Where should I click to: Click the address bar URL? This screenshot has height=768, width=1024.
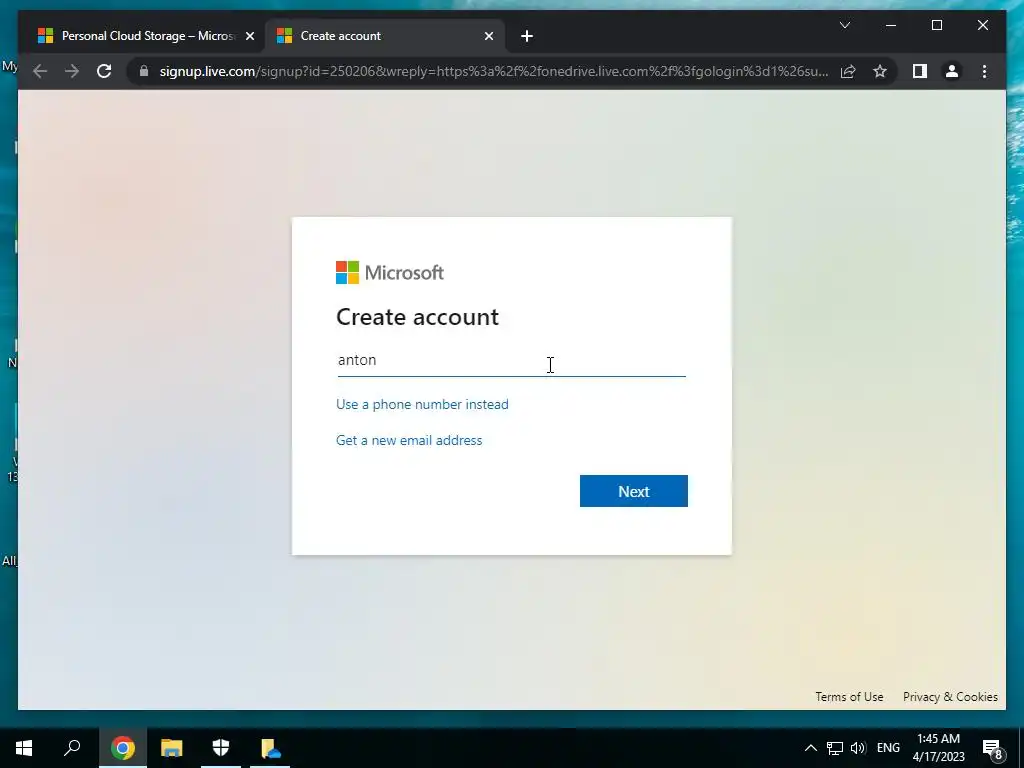494,71
